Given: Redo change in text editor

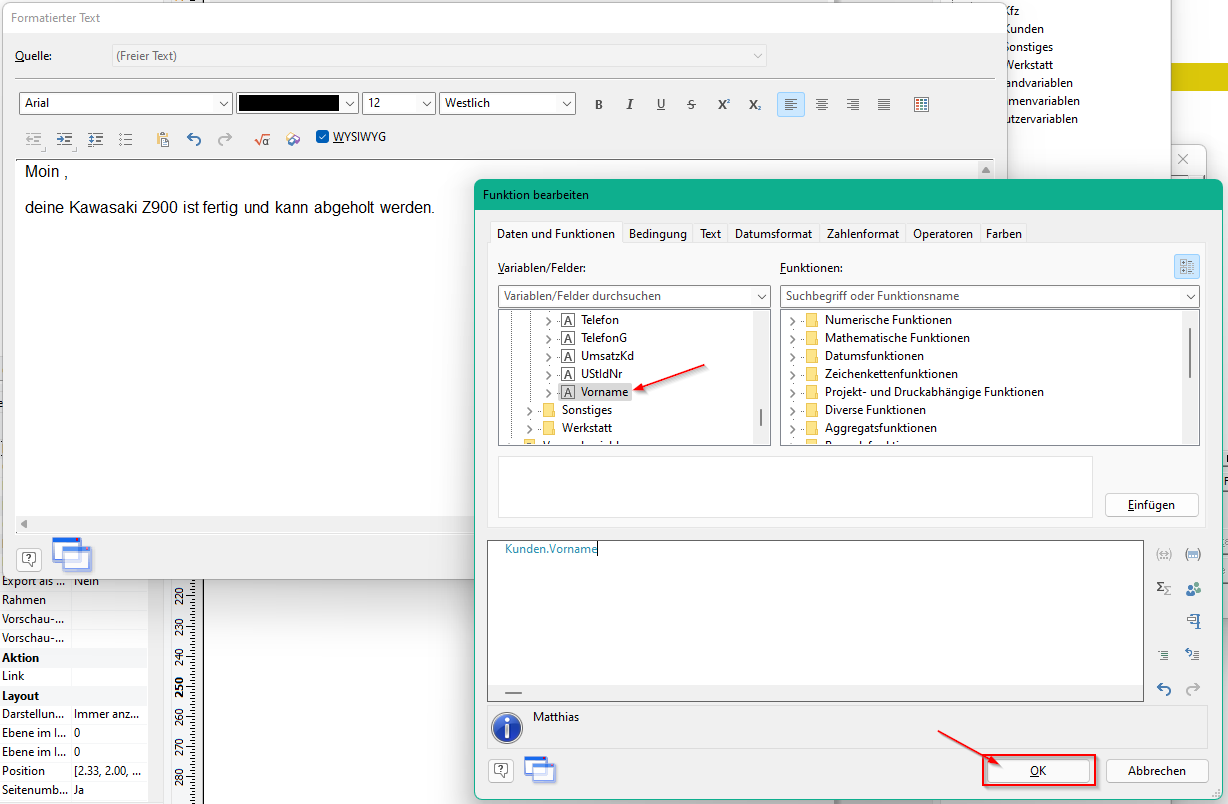Looking at the screenshot, I should tap(225, 139).
